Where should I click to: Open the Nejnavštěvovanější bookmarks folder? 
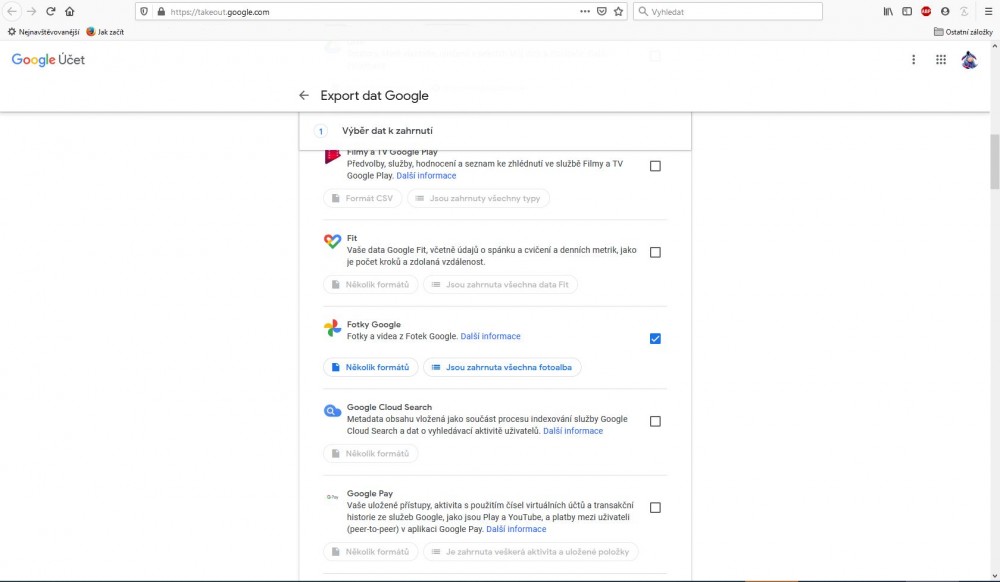[43, 31]
